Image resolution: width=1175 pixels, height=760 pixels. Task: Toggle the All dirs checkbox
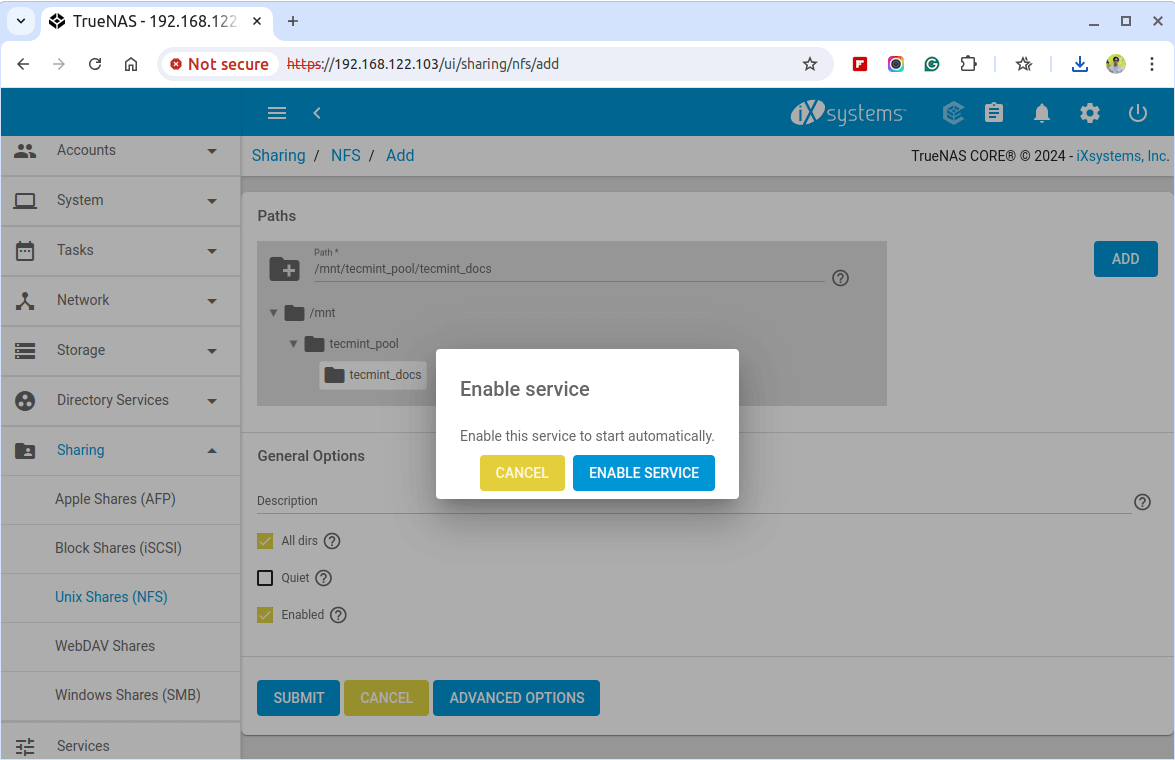tap(265, 541)
